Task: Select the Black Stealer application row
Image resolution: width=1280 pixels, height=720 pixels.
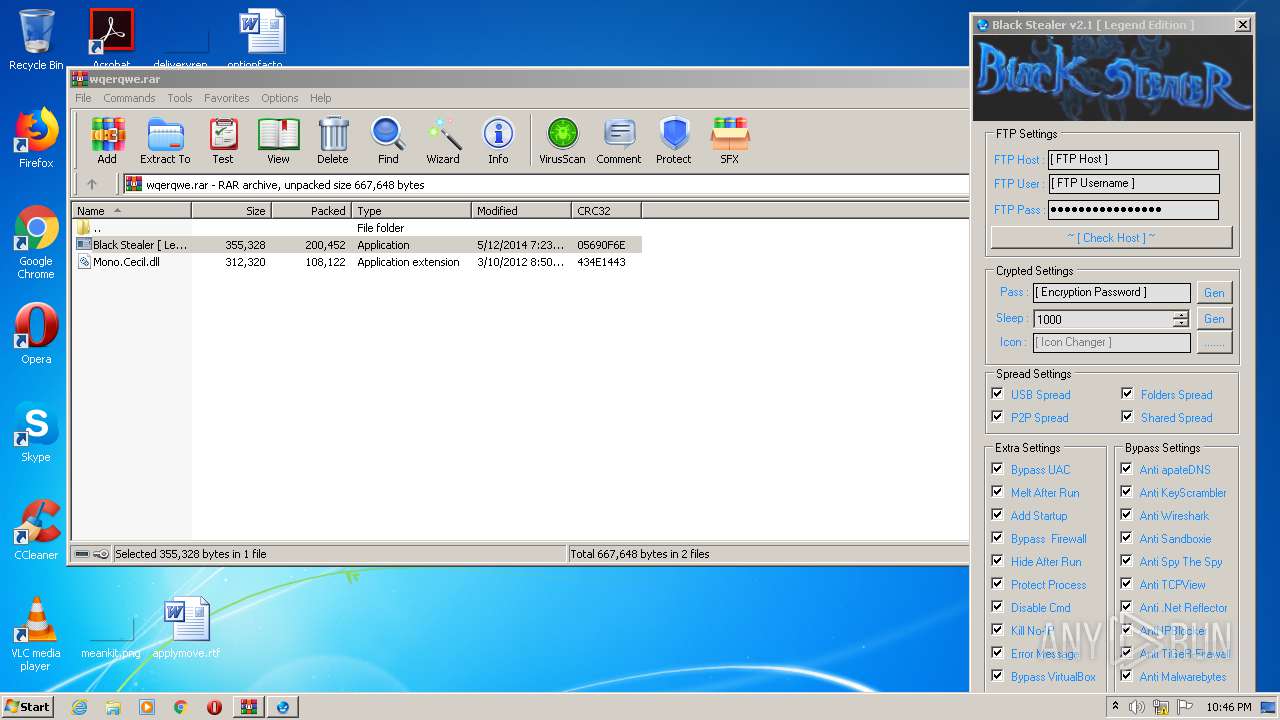Action: 357,245
